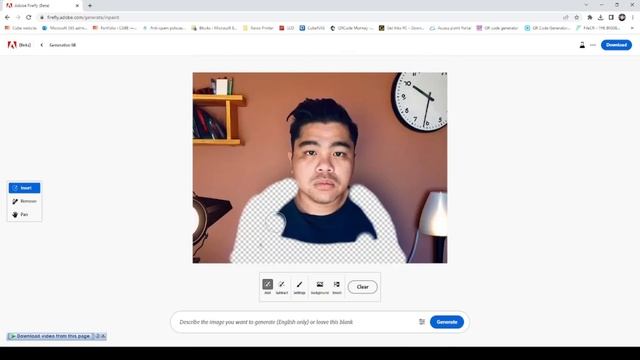Open the LCD bookmark
The height and width of the screenshot is (360, 640).
point(287,28)
